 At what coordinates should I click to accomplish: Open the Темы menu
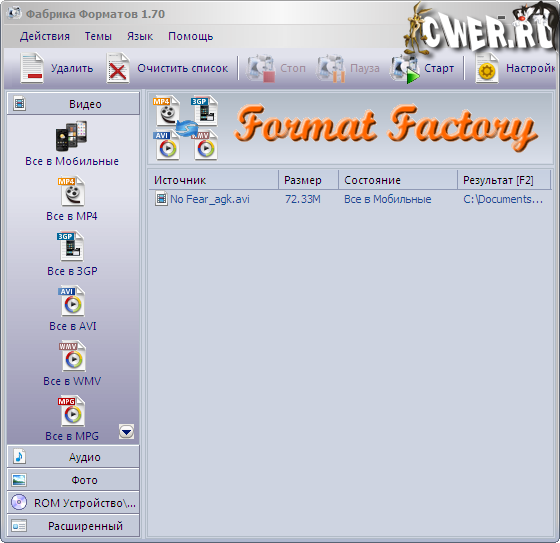(98, 36)
